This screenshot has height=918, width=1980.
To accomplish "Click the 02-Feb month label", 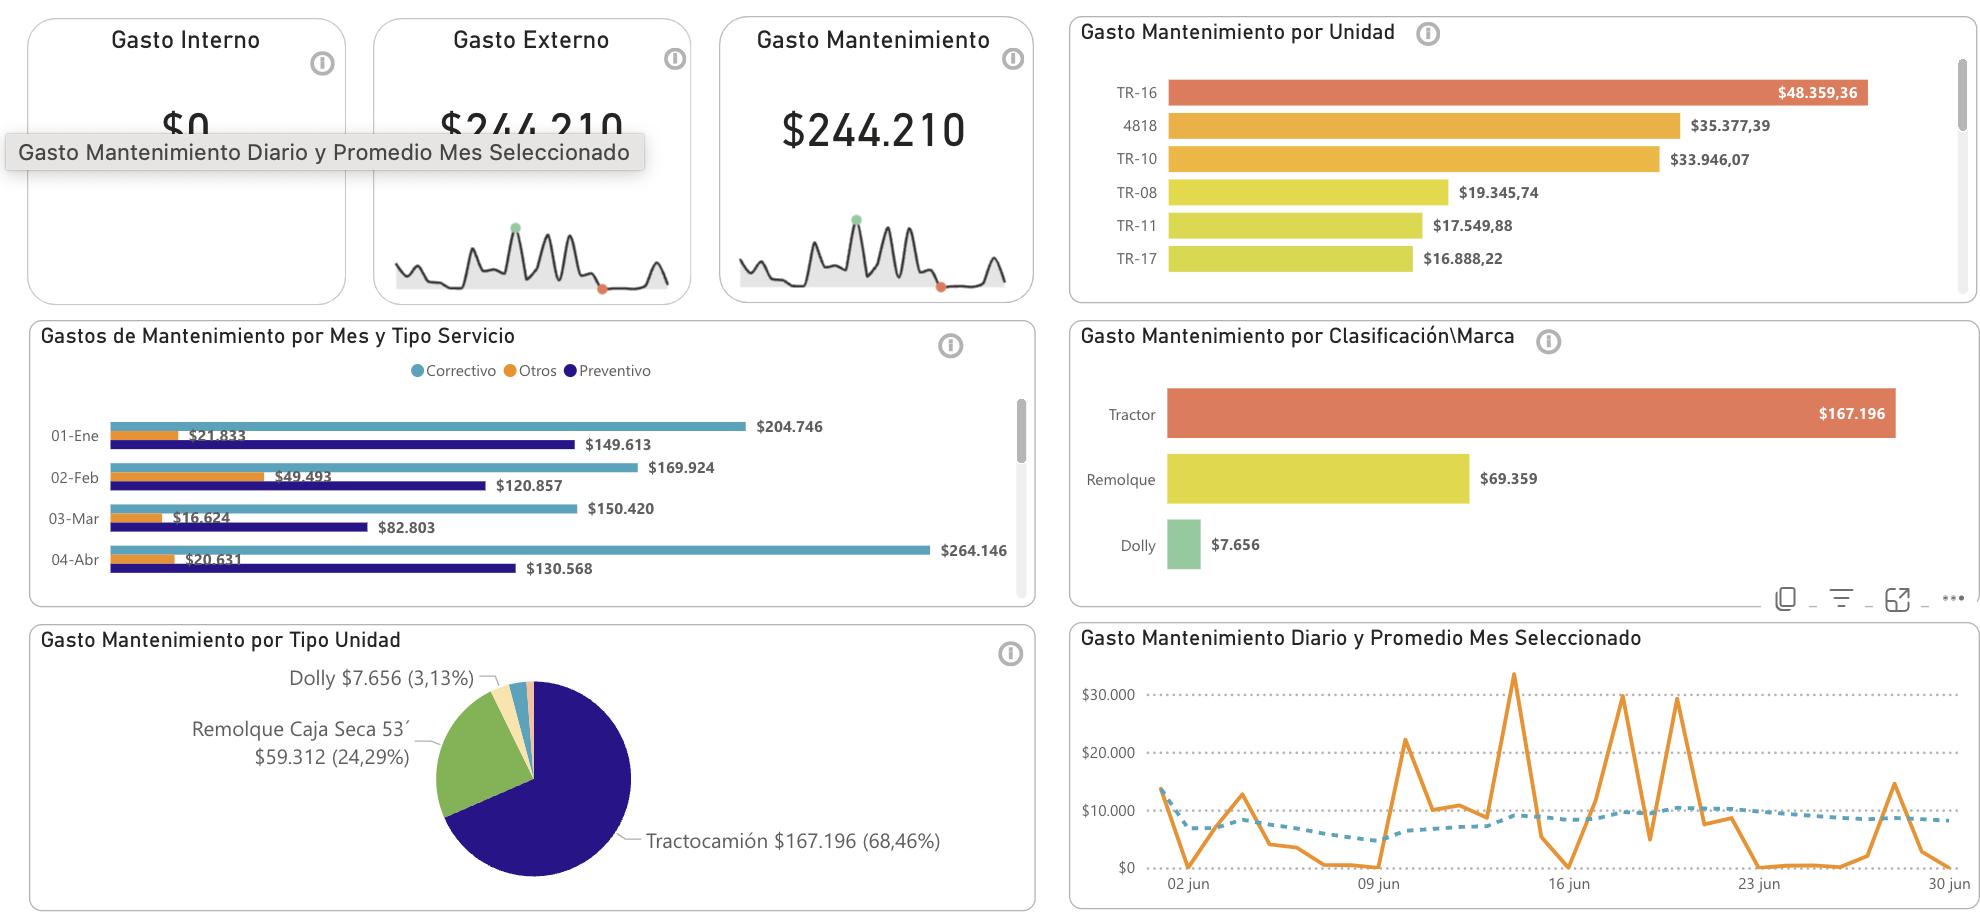I will 75,478.
